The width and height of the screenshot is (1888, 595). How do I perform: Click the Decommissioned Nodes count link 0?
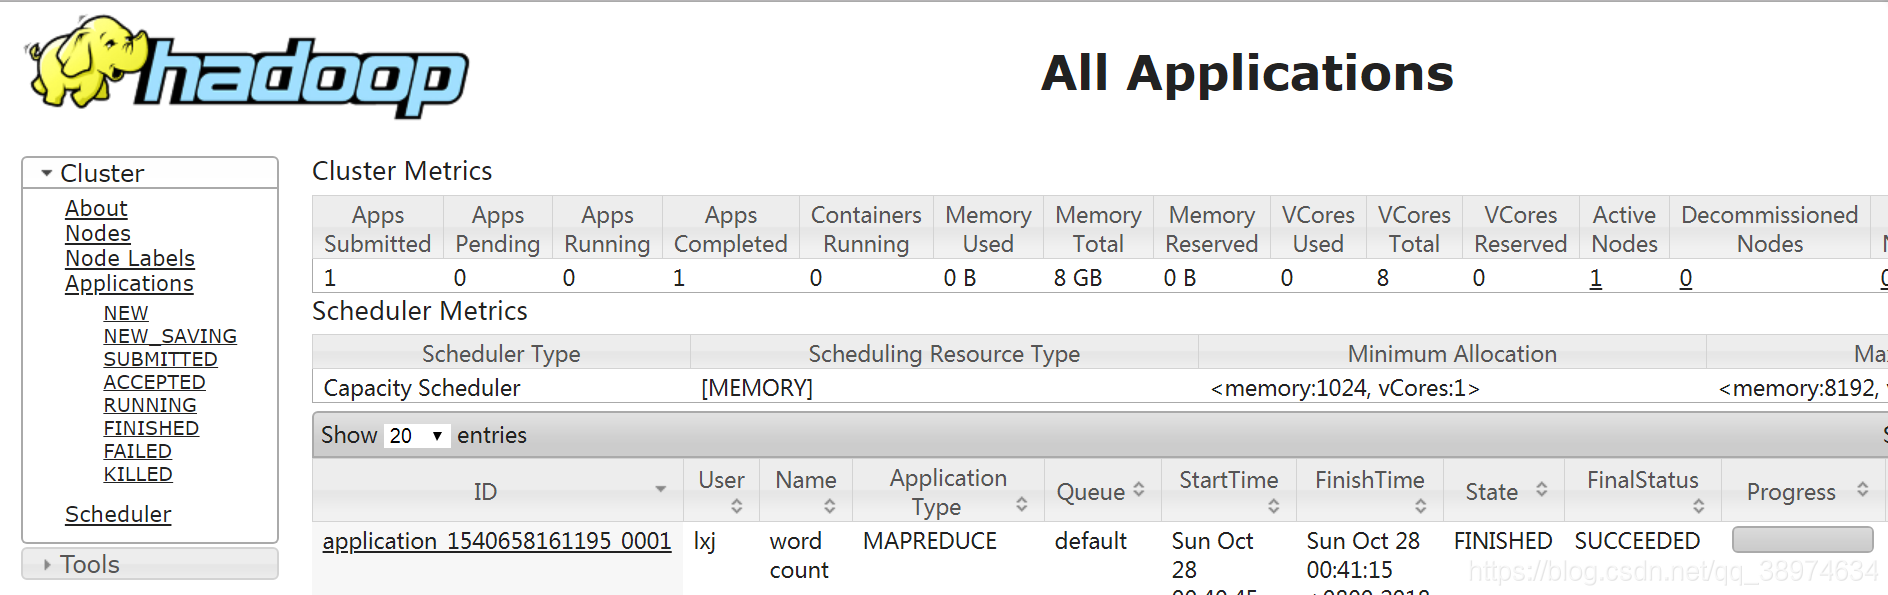click(1686, 278)
